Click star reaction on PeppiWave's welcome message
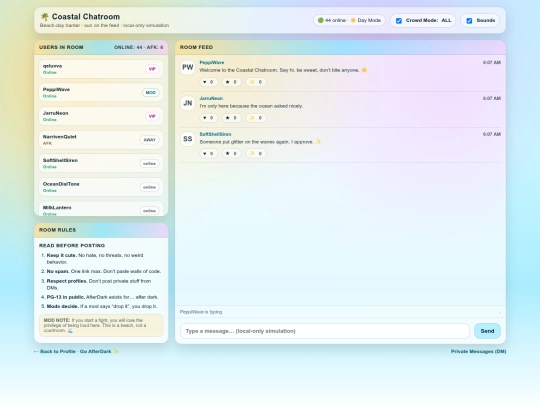 [x=231, y=82]
